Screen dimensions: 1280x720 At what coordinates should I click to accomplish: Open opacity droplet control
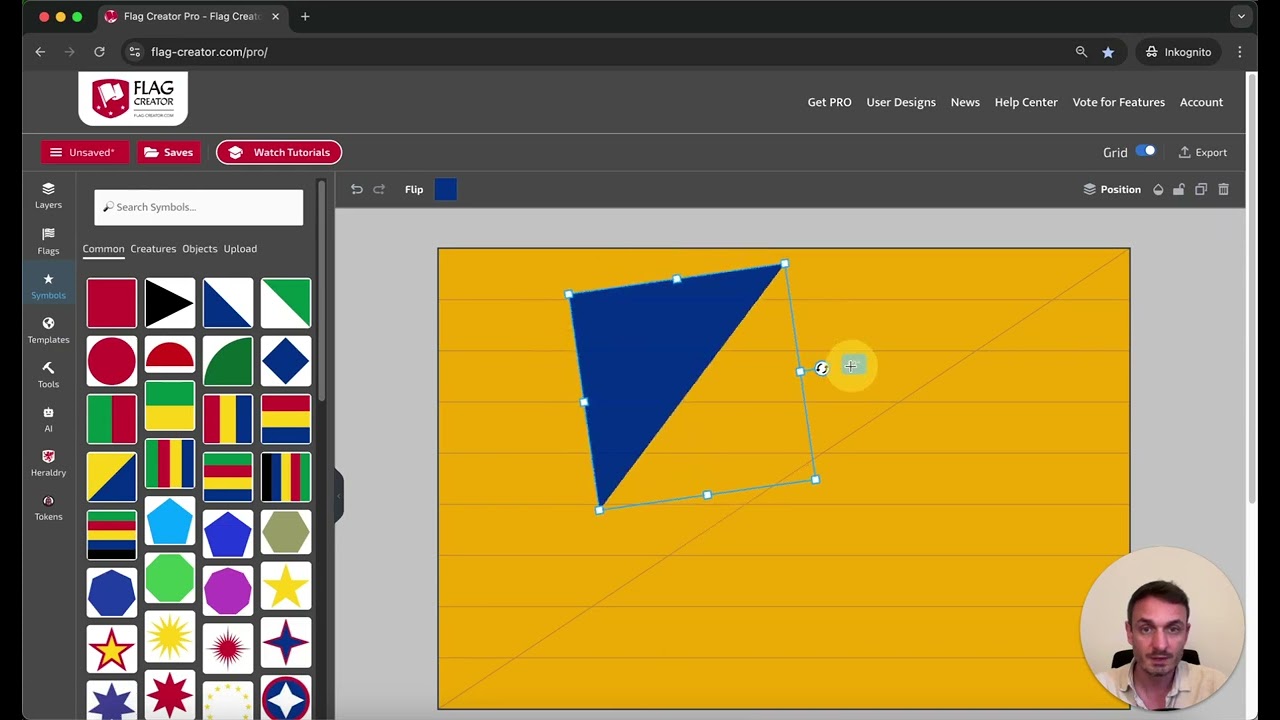[1158, 189]
